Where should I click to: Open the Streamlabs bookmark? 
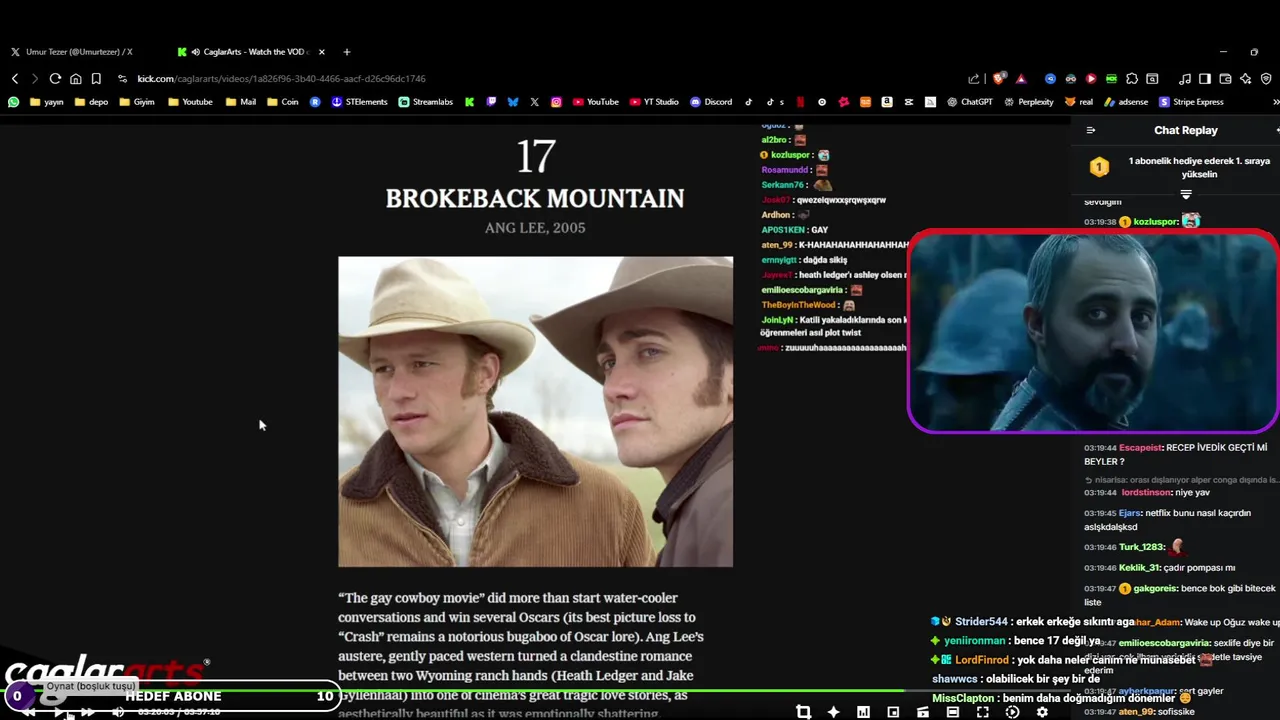pyautogui.click(x=426, y=102)
